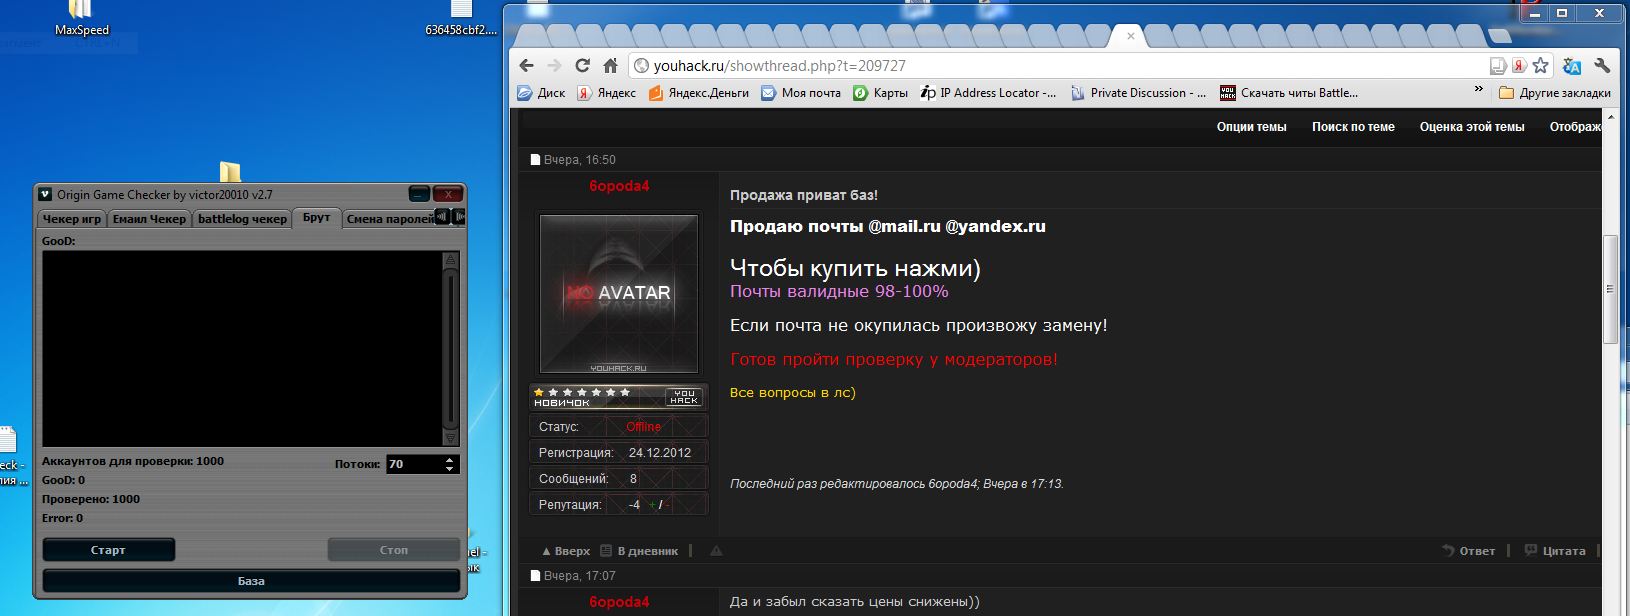Decrease Потоки with the down arrow

(450, 469)
